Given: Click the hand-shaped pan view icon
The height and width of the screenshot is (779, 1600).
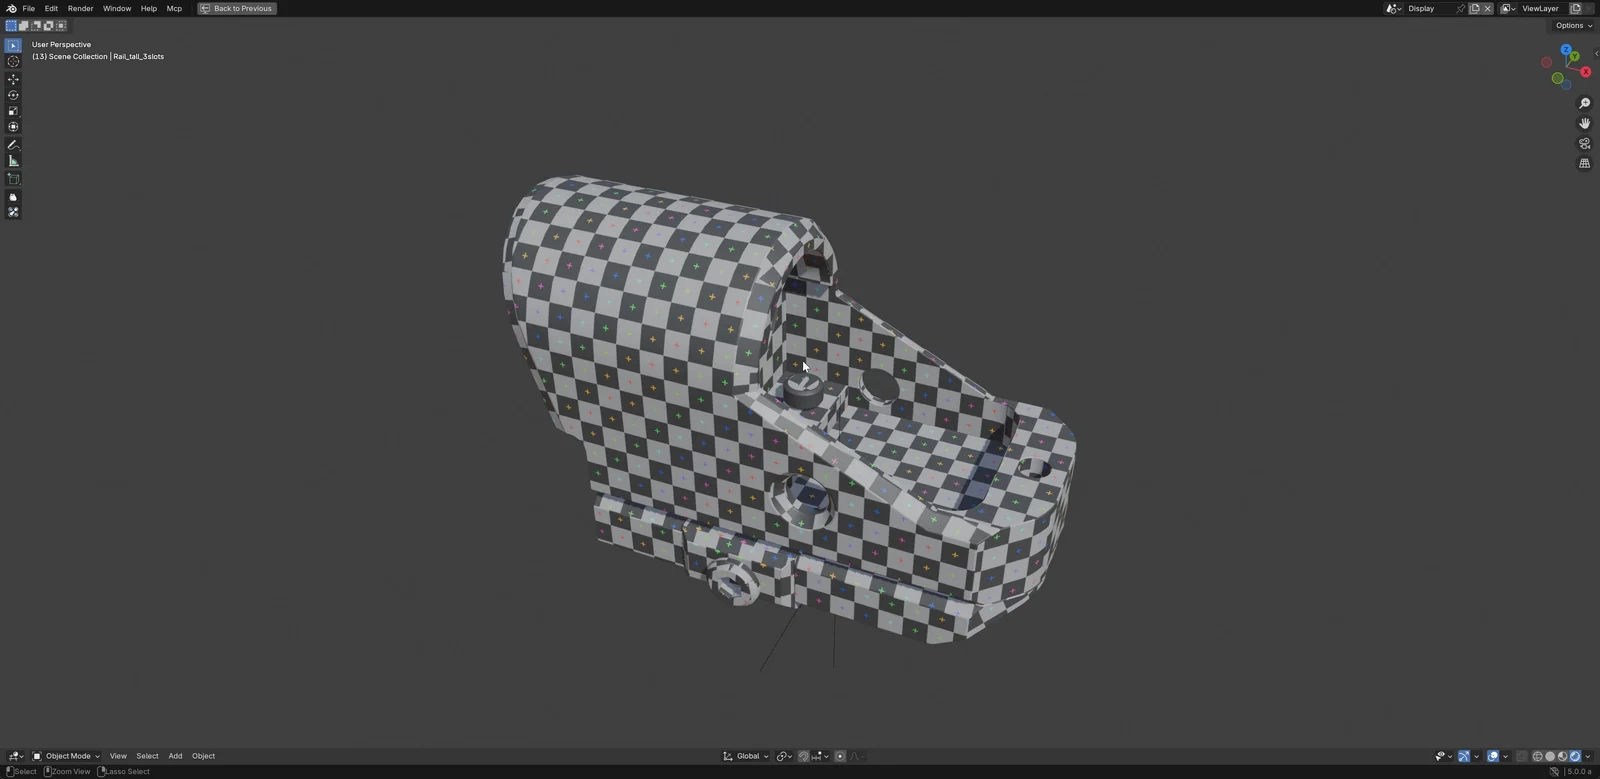Looking at the screenshot, I should pyautogui.click(x=1584, y=123).
